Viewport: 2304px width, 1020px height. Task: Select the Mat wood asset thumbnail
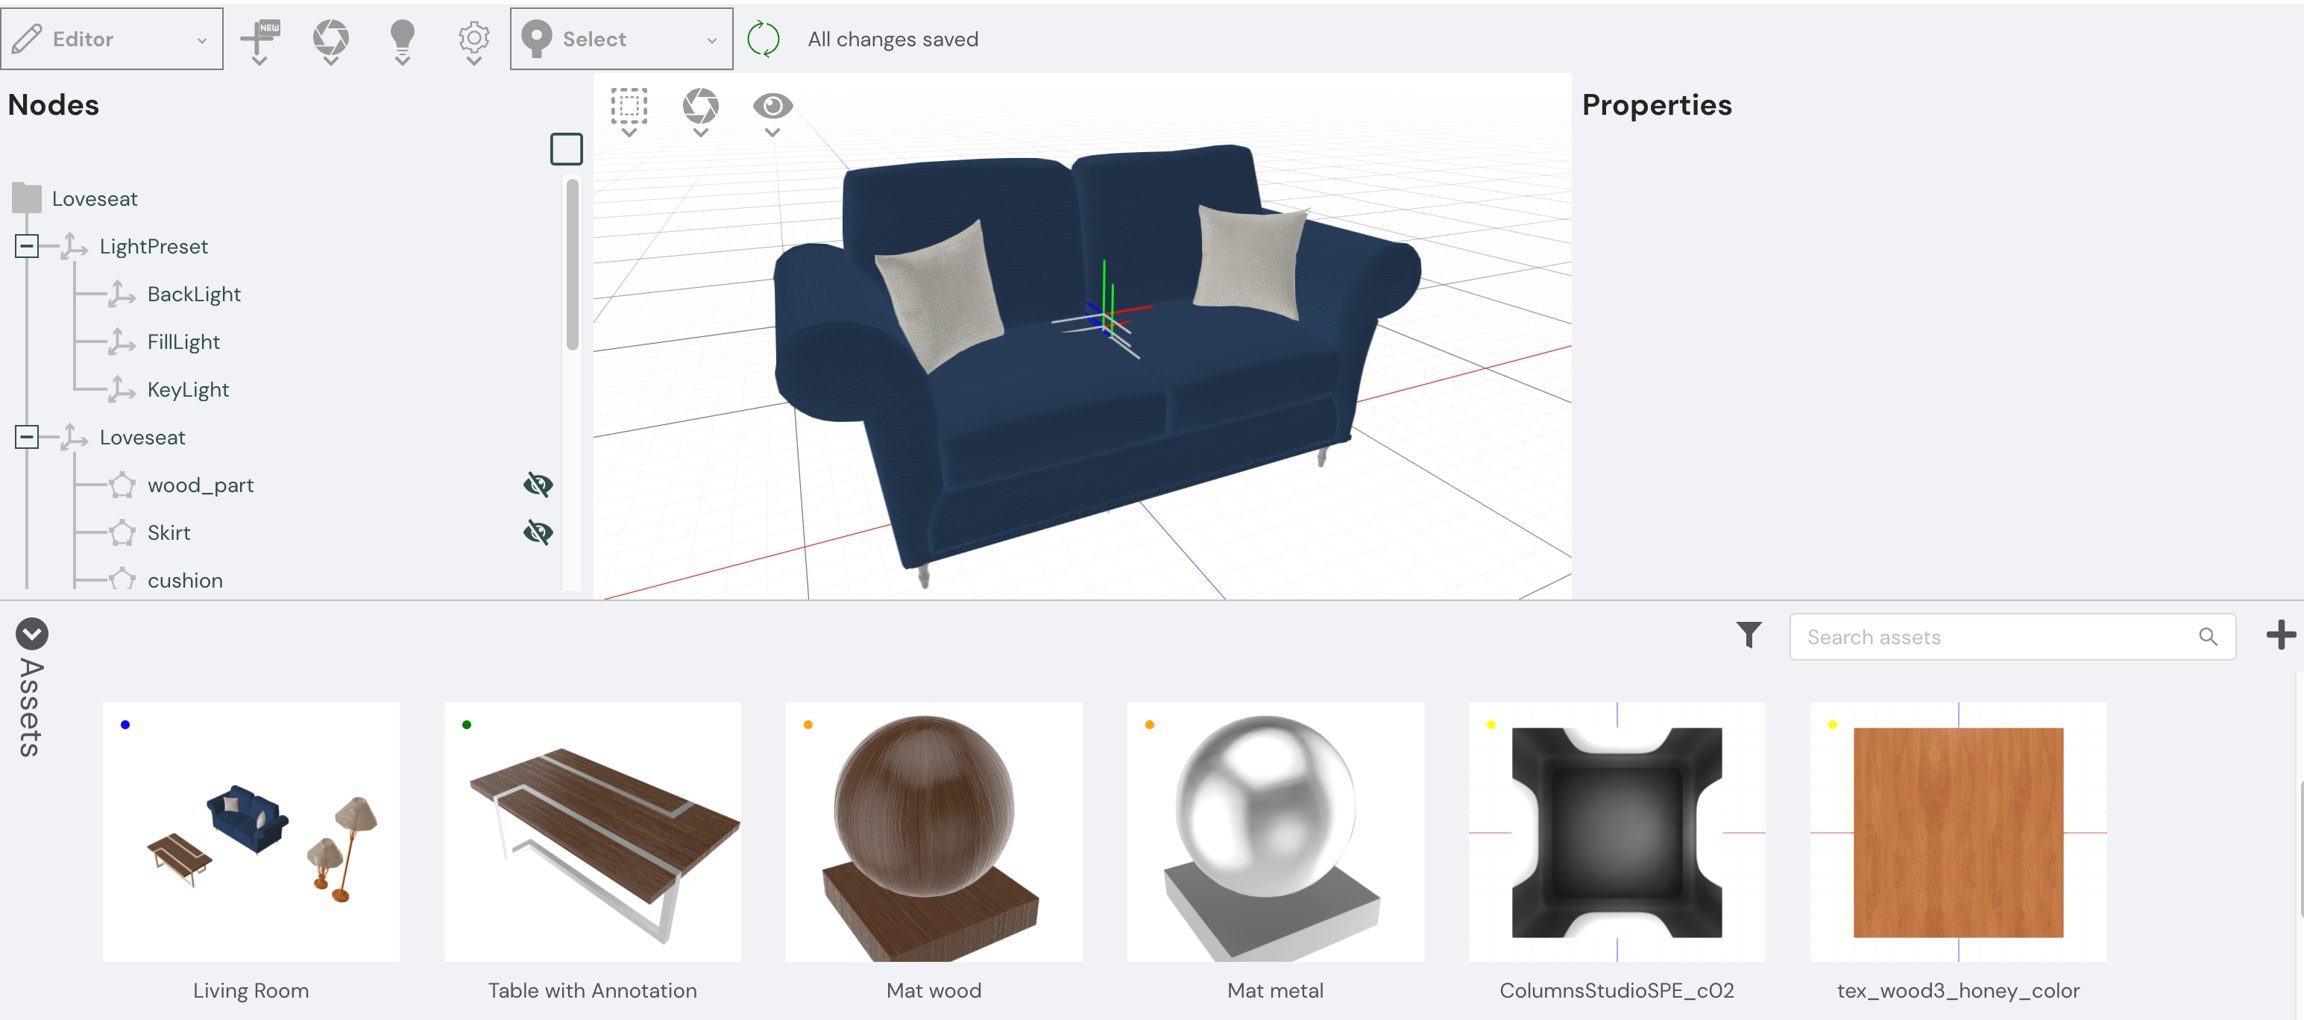(933, 832)
